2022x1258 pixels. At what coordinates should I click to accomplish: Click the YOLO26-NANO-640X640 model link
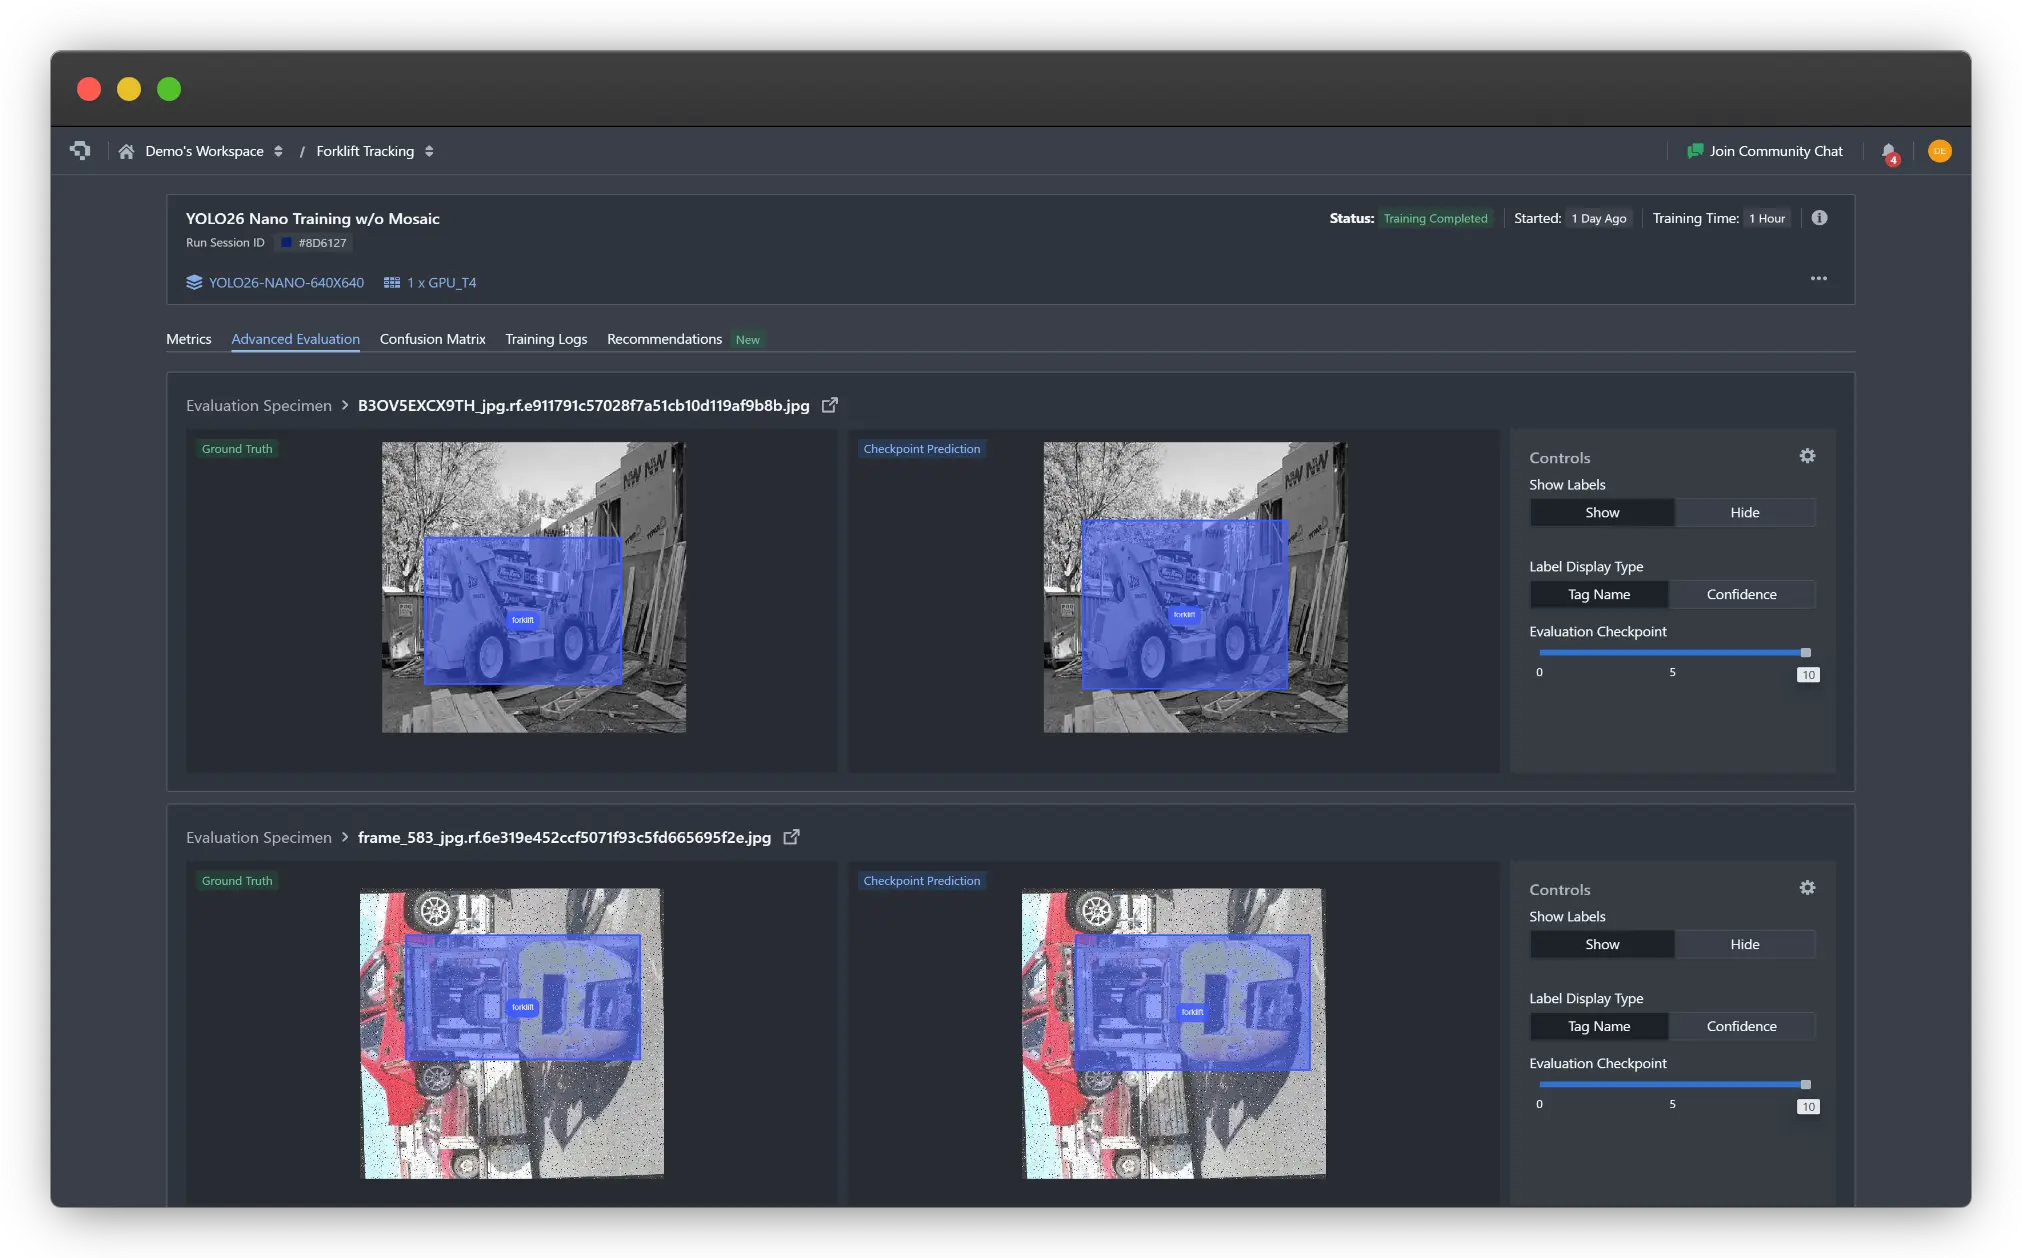pyautogui.click(x=285, y=283)
